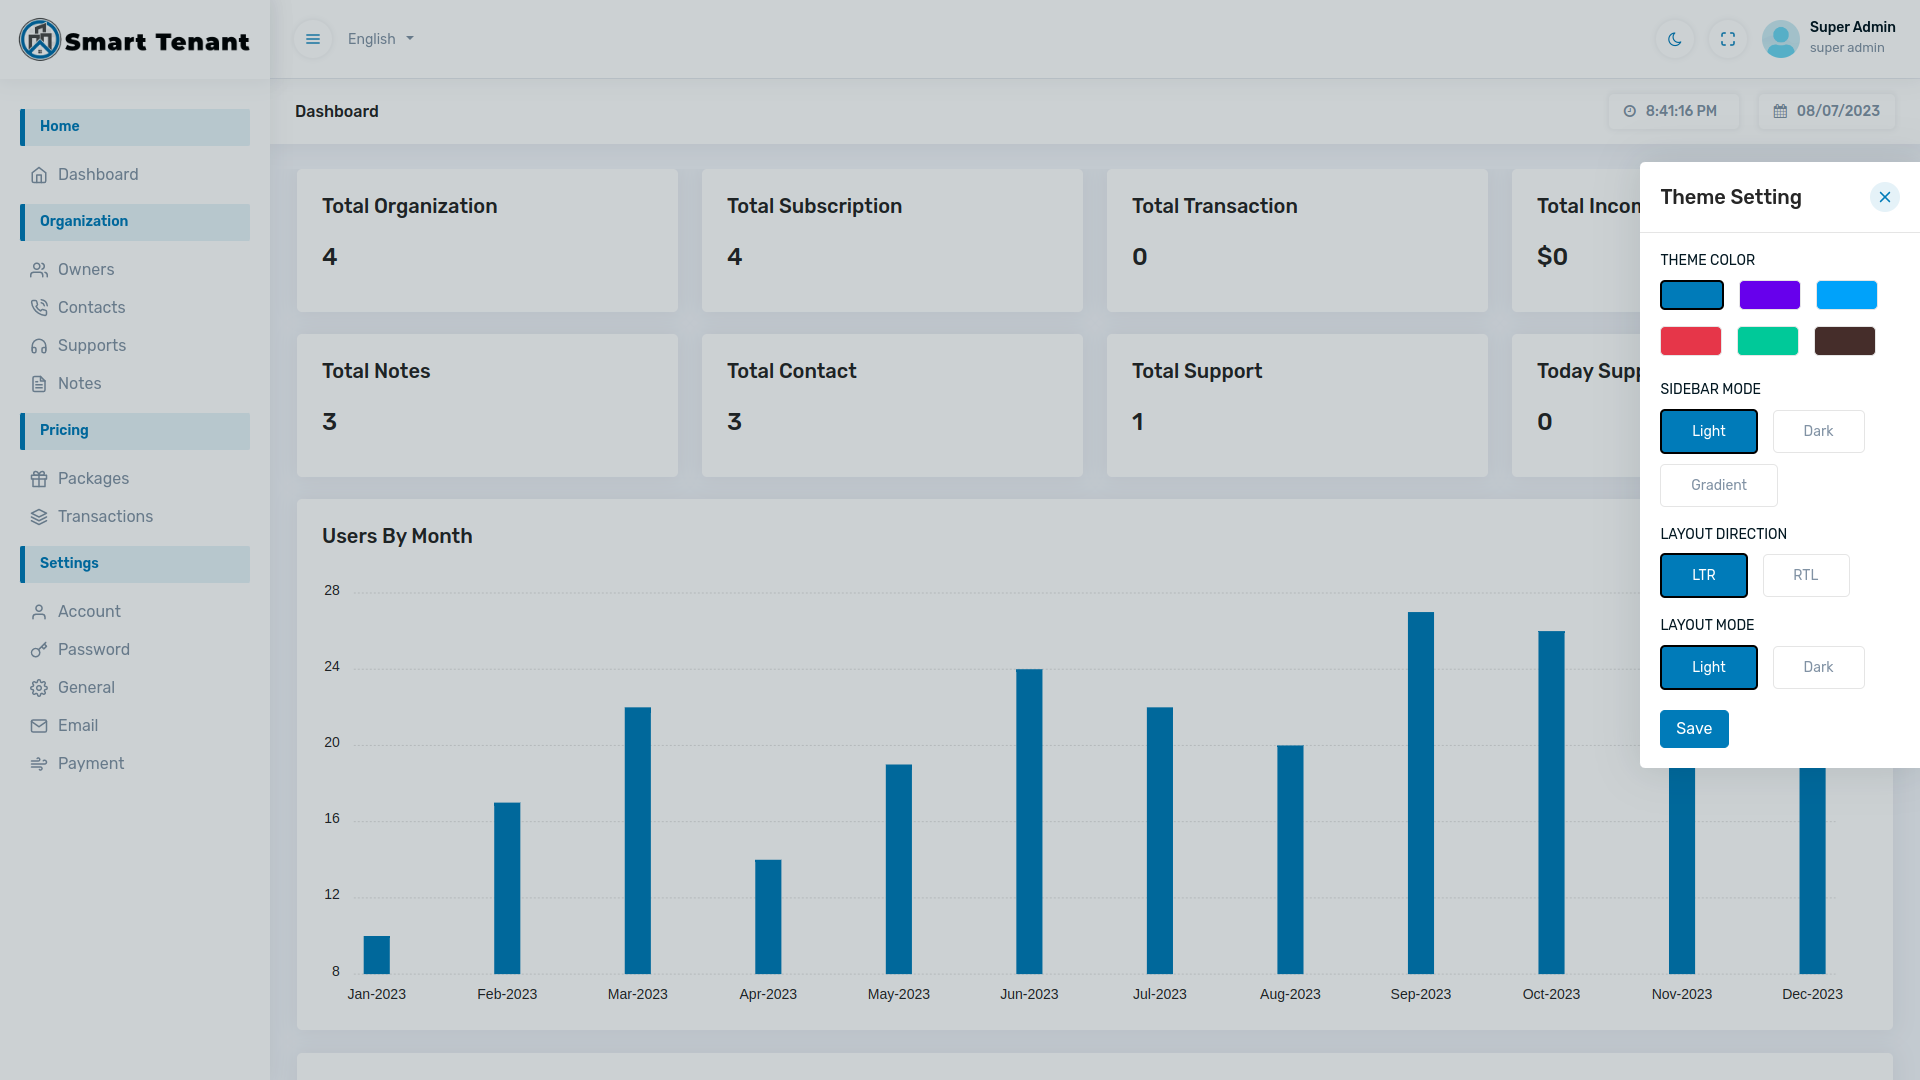Image resolution: width=1920 pixels, height=1080 pixels.
Task: Click the Supports headset icon
Action: coord(39,345)
